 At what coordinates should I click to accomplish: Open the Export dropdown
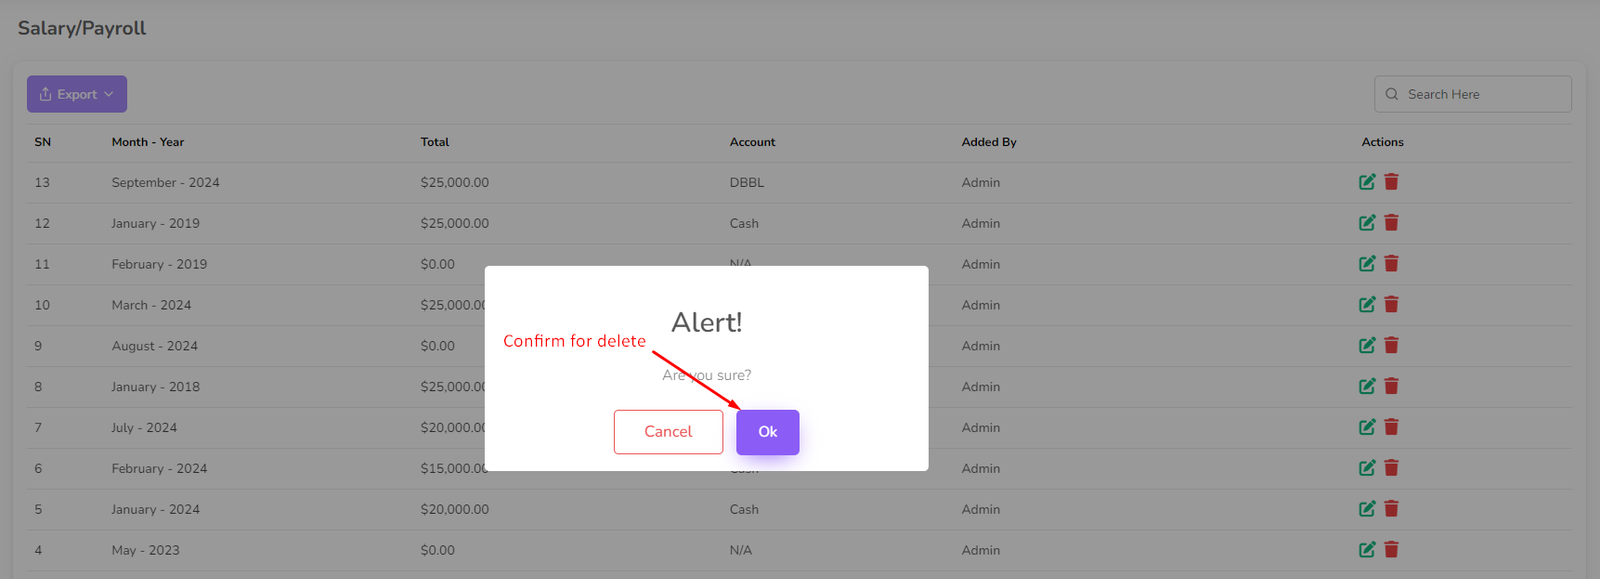click(x=77, y=94)
